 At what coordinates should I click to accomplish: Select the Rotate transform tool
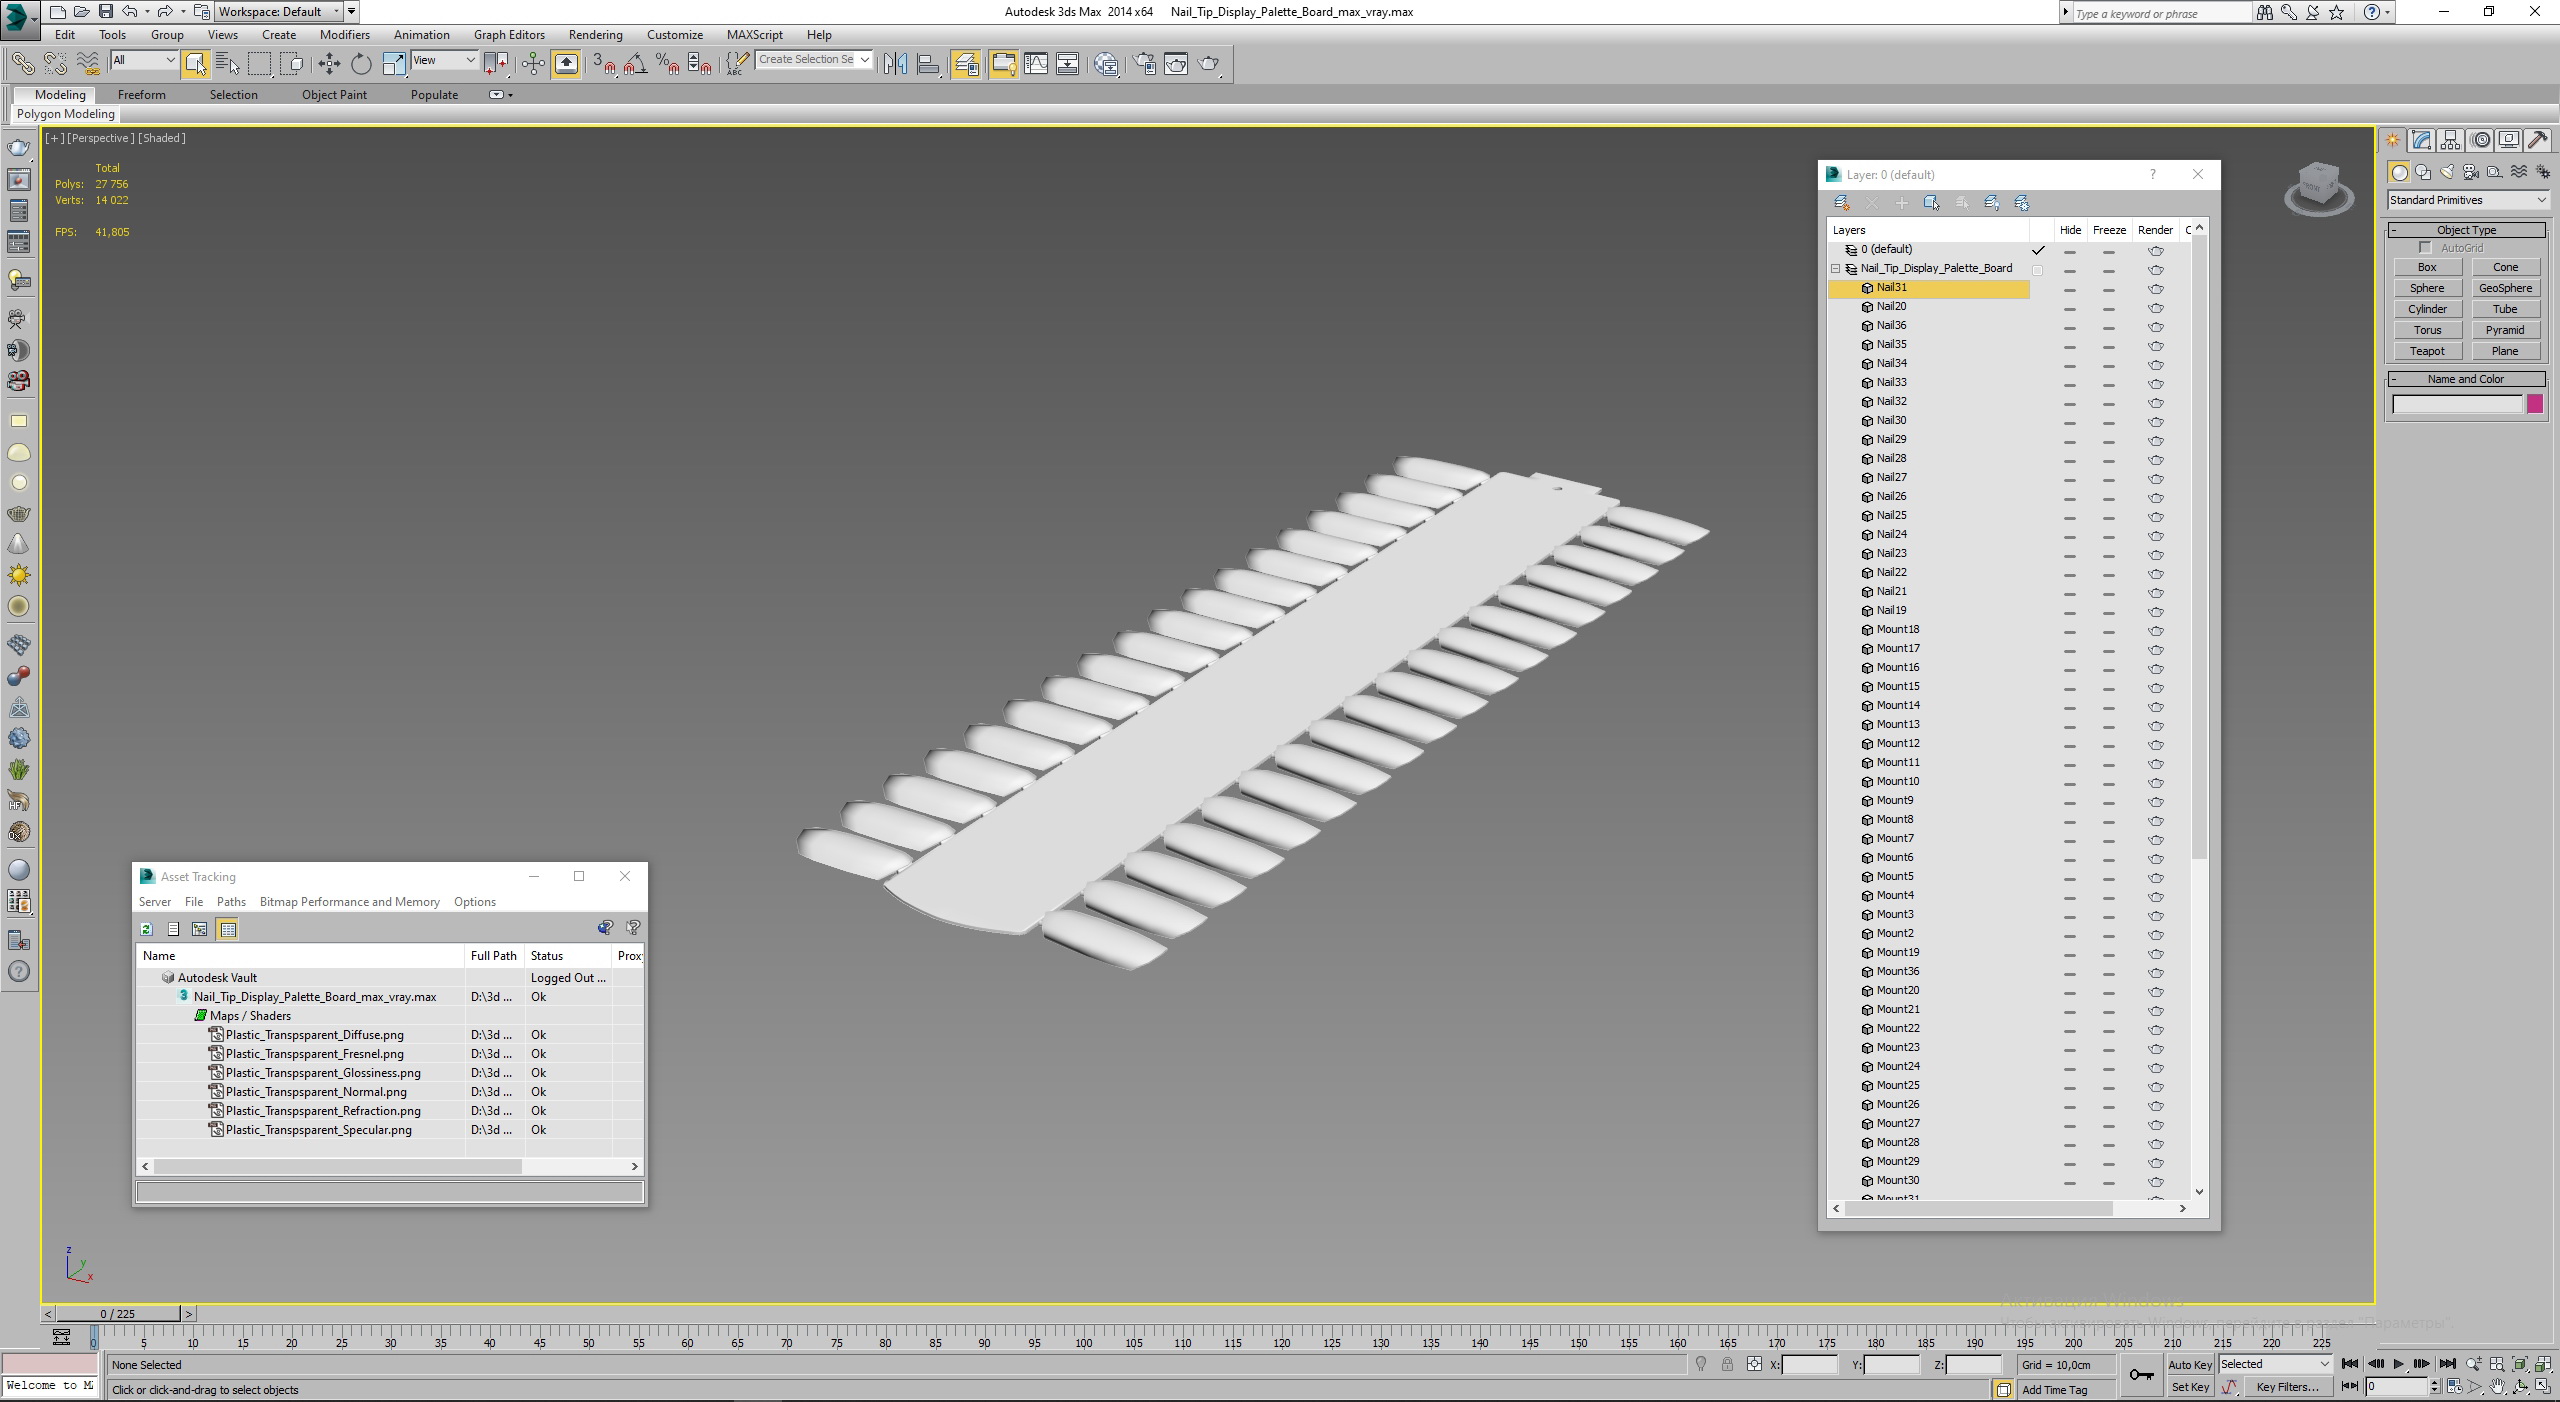click(x=361, y=64)
